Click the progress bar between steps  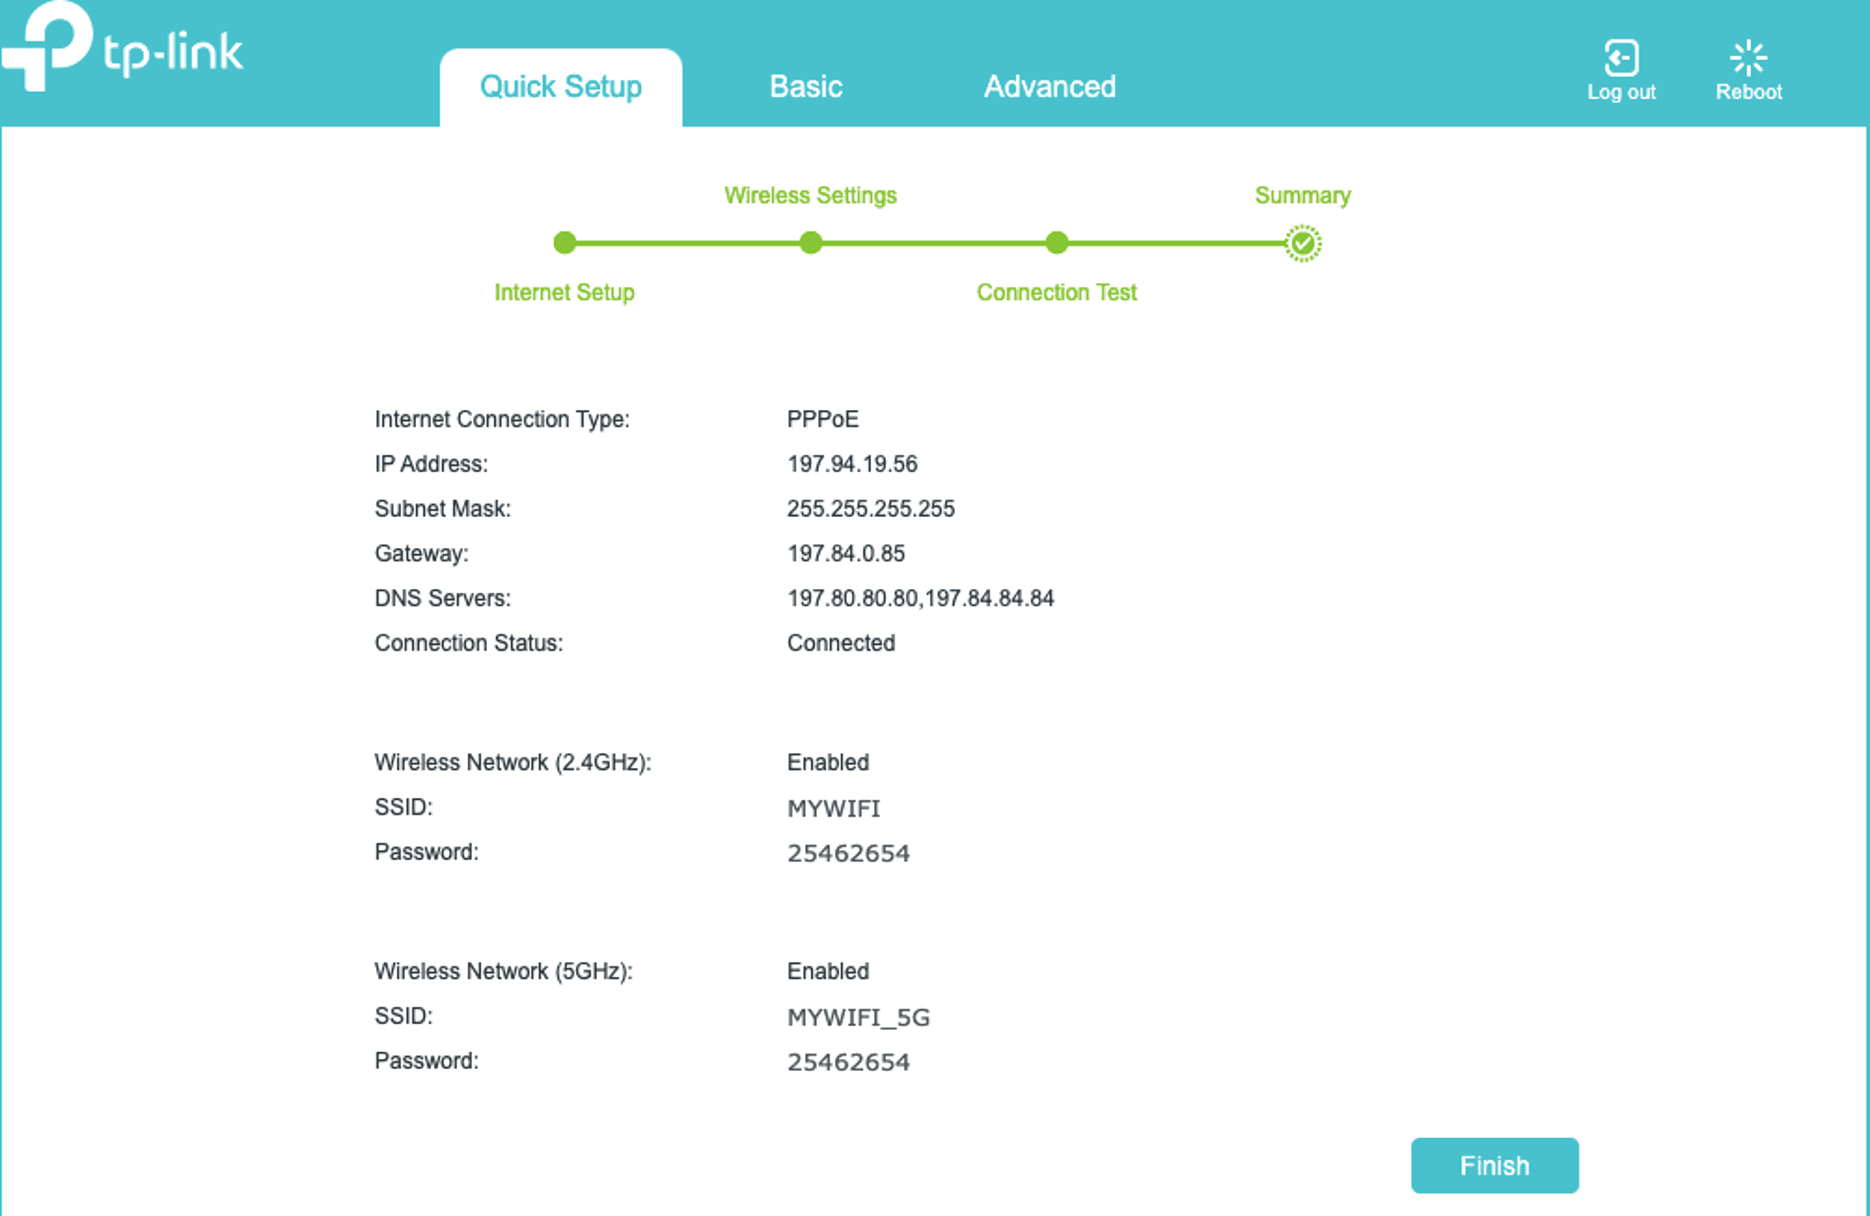[934, 243]
